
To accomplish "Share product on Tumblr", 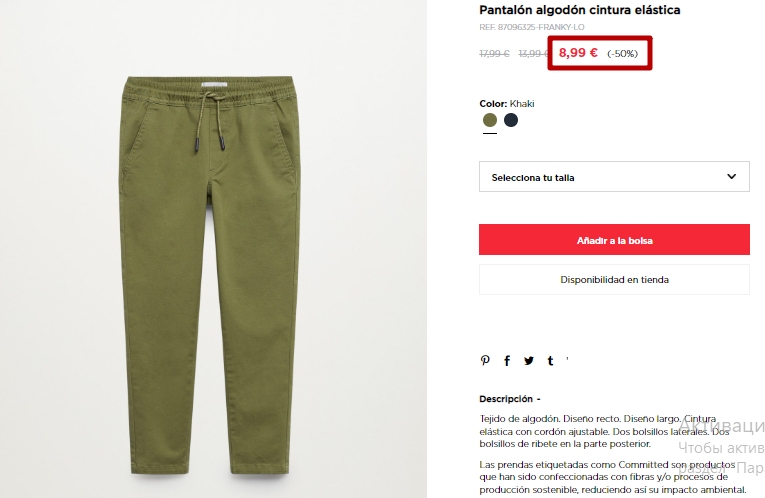I will pos(550,360).
